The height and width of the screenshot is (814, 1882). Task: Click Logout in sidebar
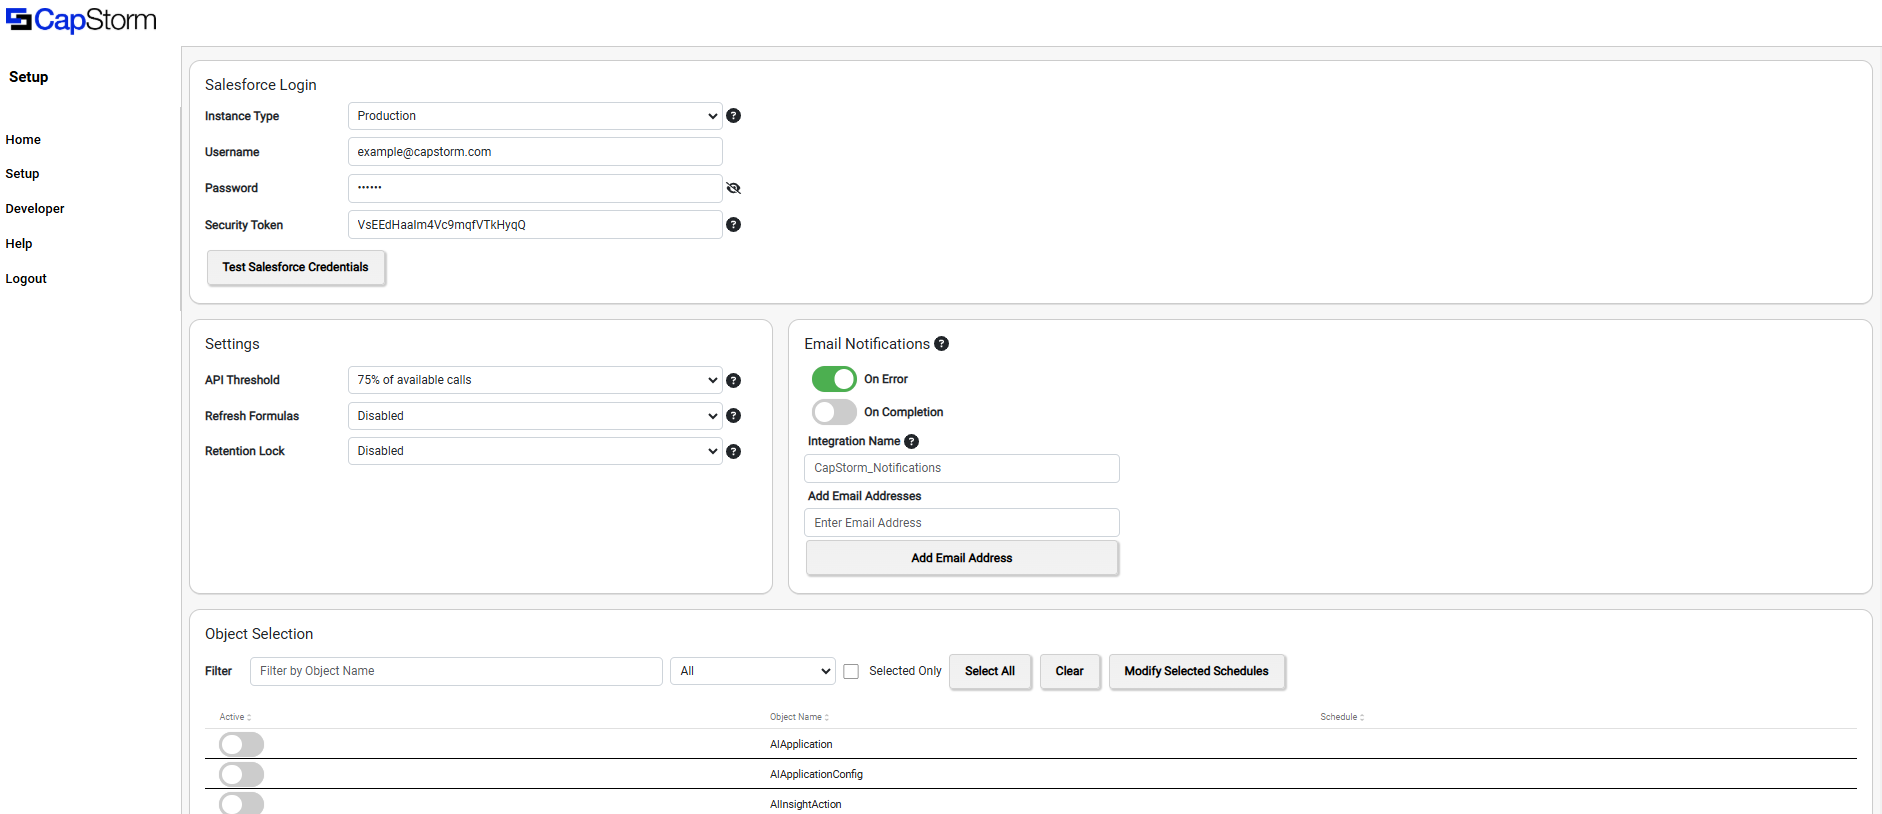click(x=26, y=279)
